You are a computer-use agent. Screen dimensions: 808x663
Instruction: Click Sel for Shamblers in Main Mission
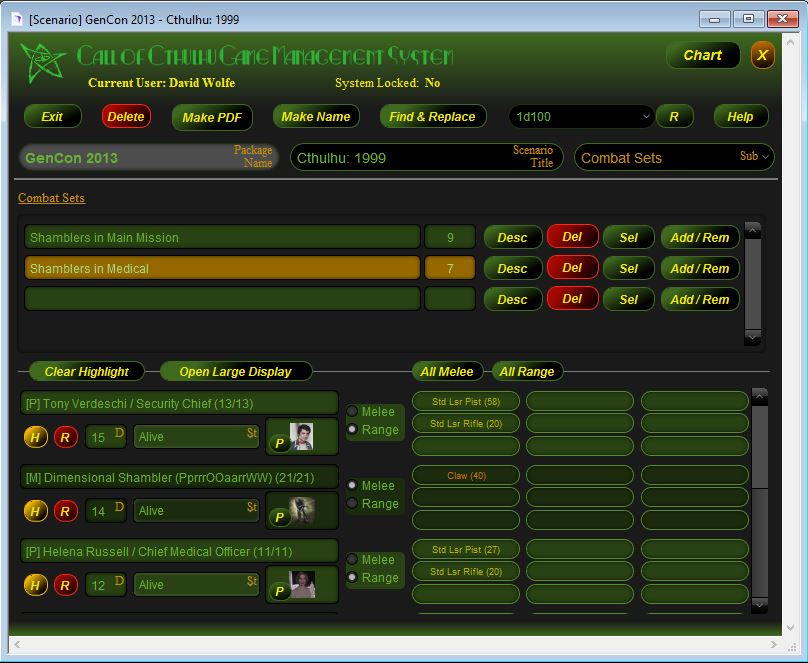point(629,237)
